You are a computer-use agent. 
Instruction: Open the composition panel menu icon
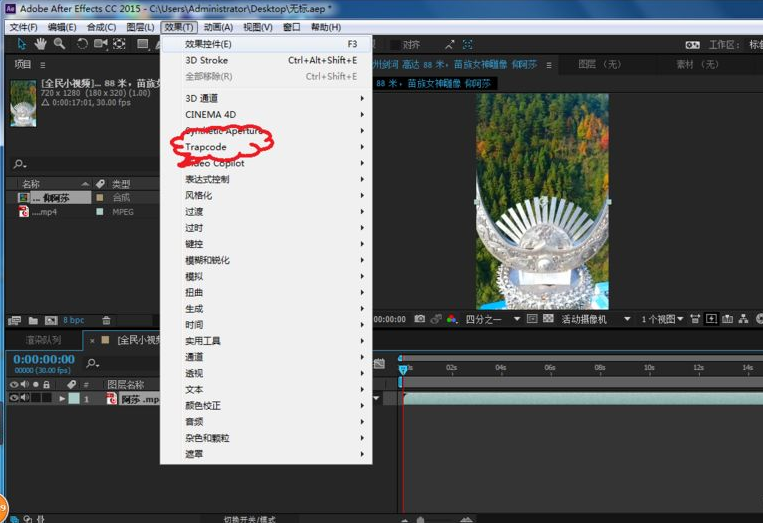549,65
